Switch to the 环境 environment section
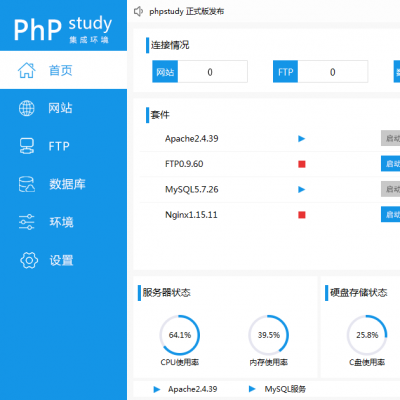Viewport: 400px width, 400px height. [63, 222]
